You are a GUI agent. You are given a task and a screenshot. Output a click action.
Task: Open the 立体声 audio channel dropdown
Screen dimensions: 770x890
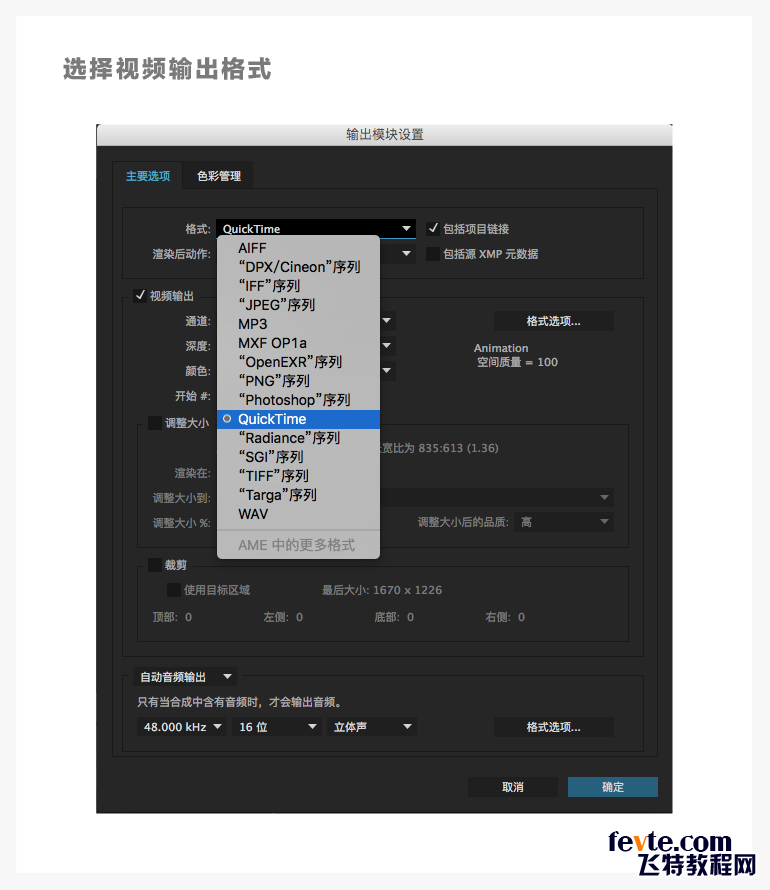click(x=371, y=727)
